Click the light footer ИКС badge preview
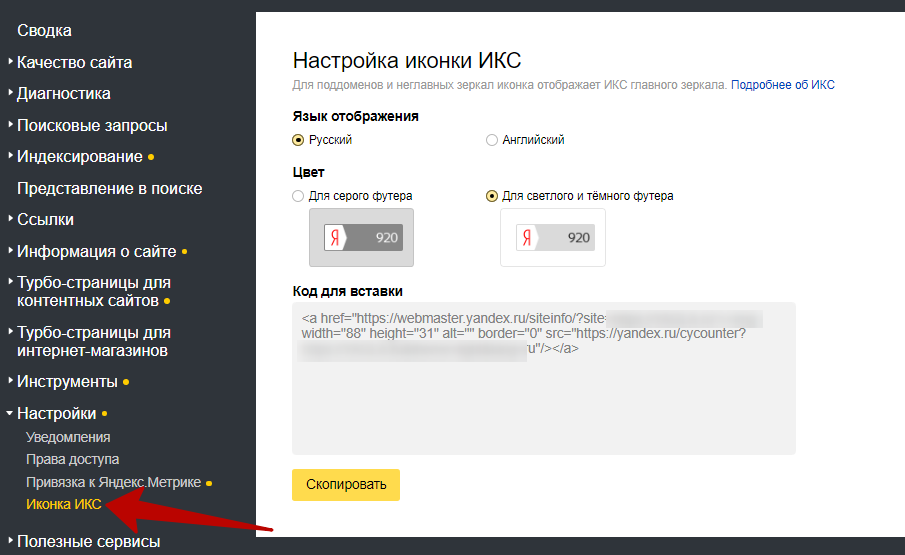Screen dimensions: 905x555 [x=553, y=238]
